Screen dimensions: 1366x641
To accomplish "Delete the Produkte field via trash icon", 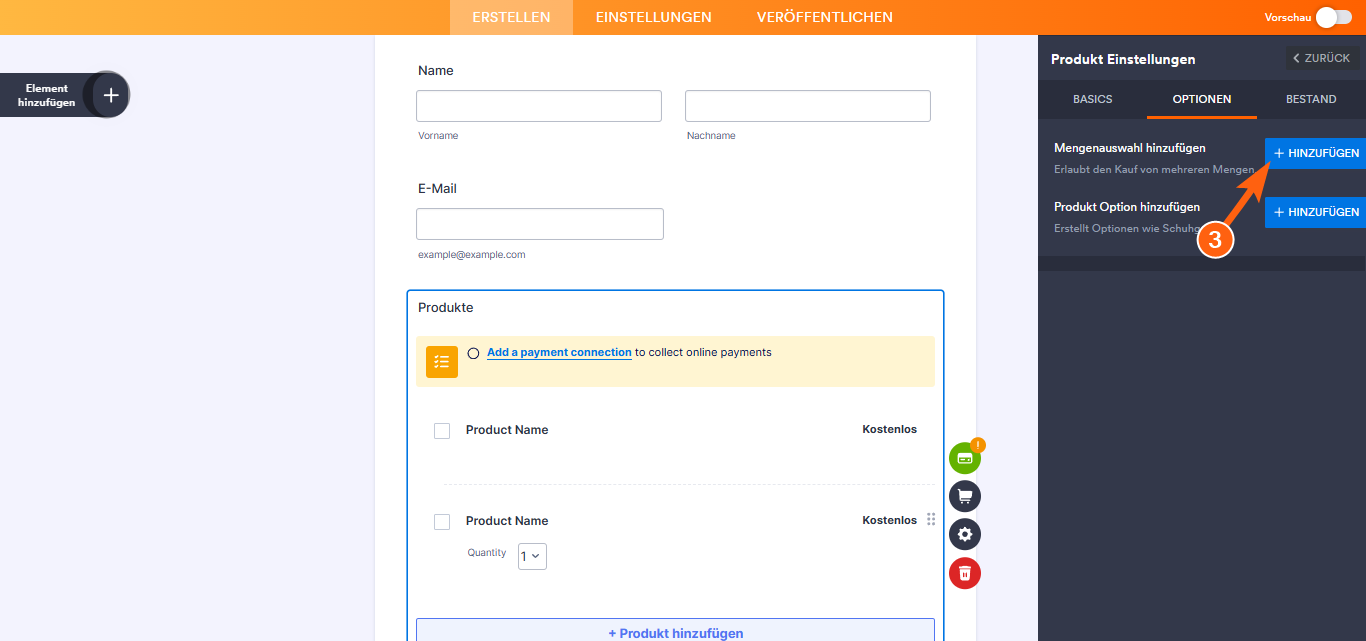I will tap(965, 573).
